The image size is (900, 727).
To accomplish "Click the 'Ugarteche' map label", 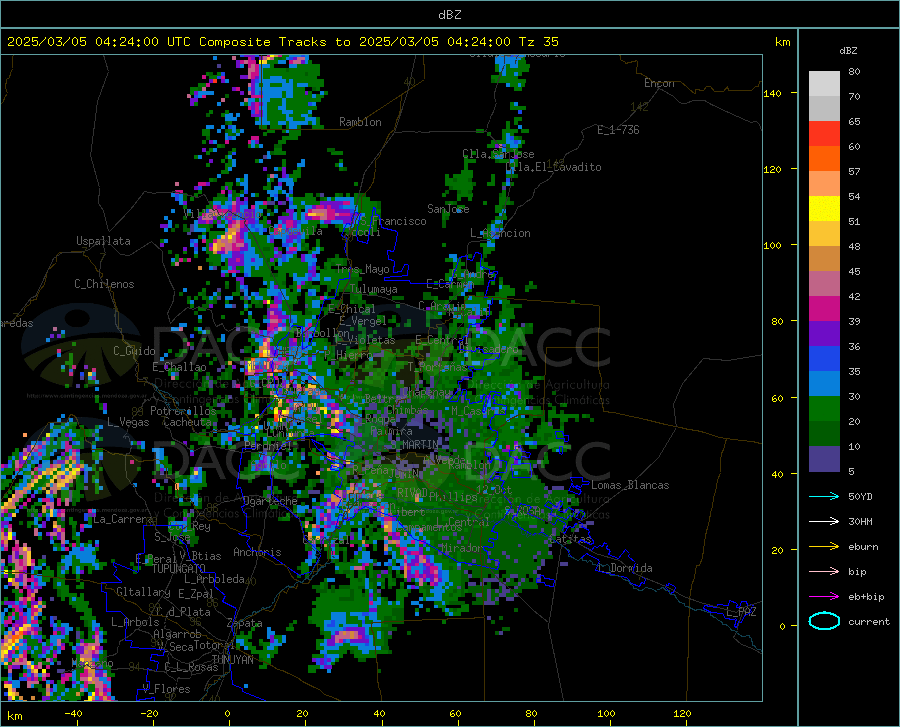I will tap(270, 501).
